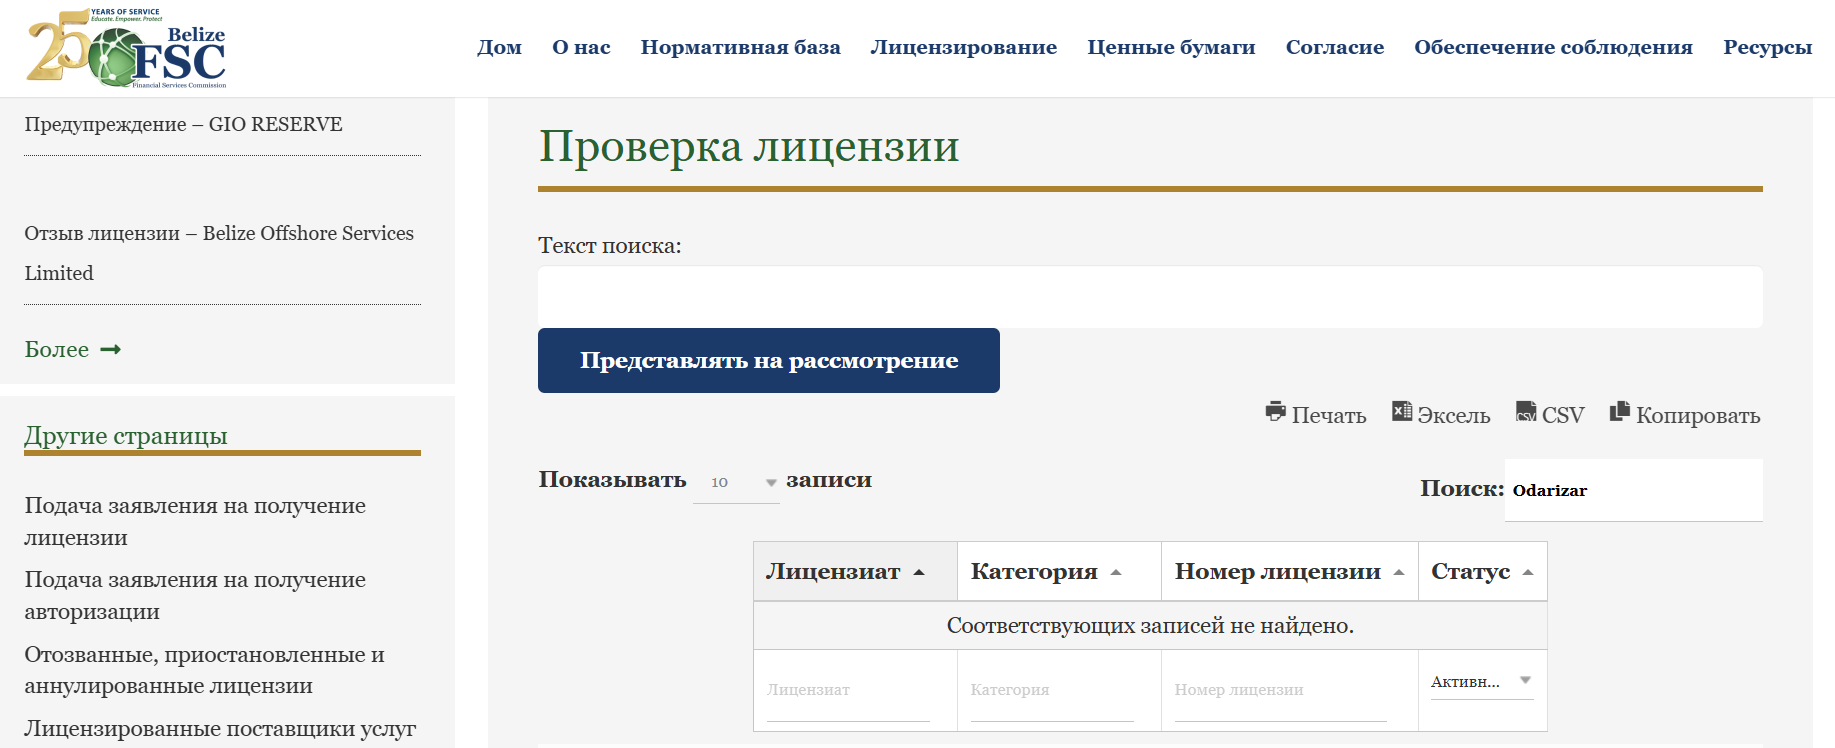The width and height of the screenshot is (1835, 748).
Task: Click the Номер лицензии filter input
Action: point(1280,690)
